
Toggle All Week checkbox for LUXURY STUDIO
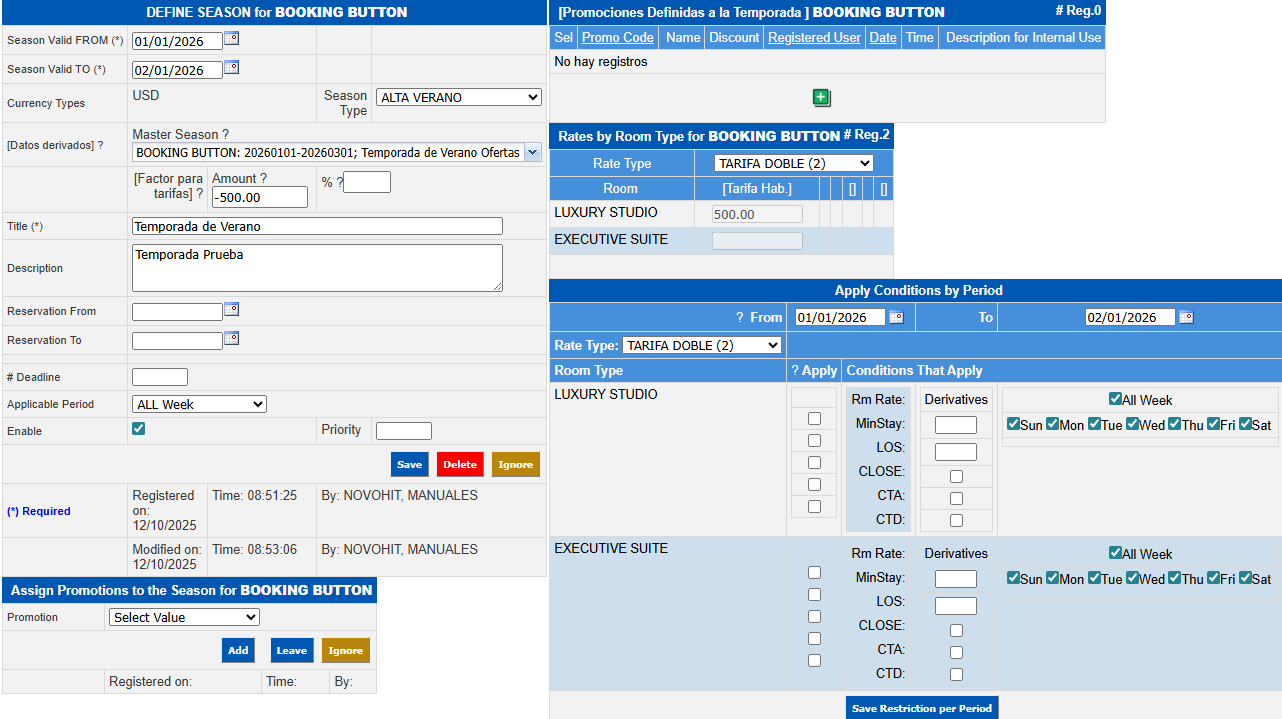pyautogui.click(x=1115, y=399)
